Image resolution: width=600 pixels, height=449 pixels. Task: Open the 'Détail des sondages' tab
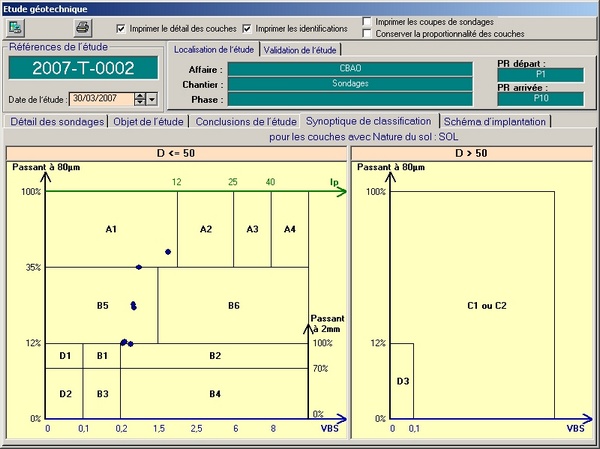pyautogui.click(x=57, y=122)
